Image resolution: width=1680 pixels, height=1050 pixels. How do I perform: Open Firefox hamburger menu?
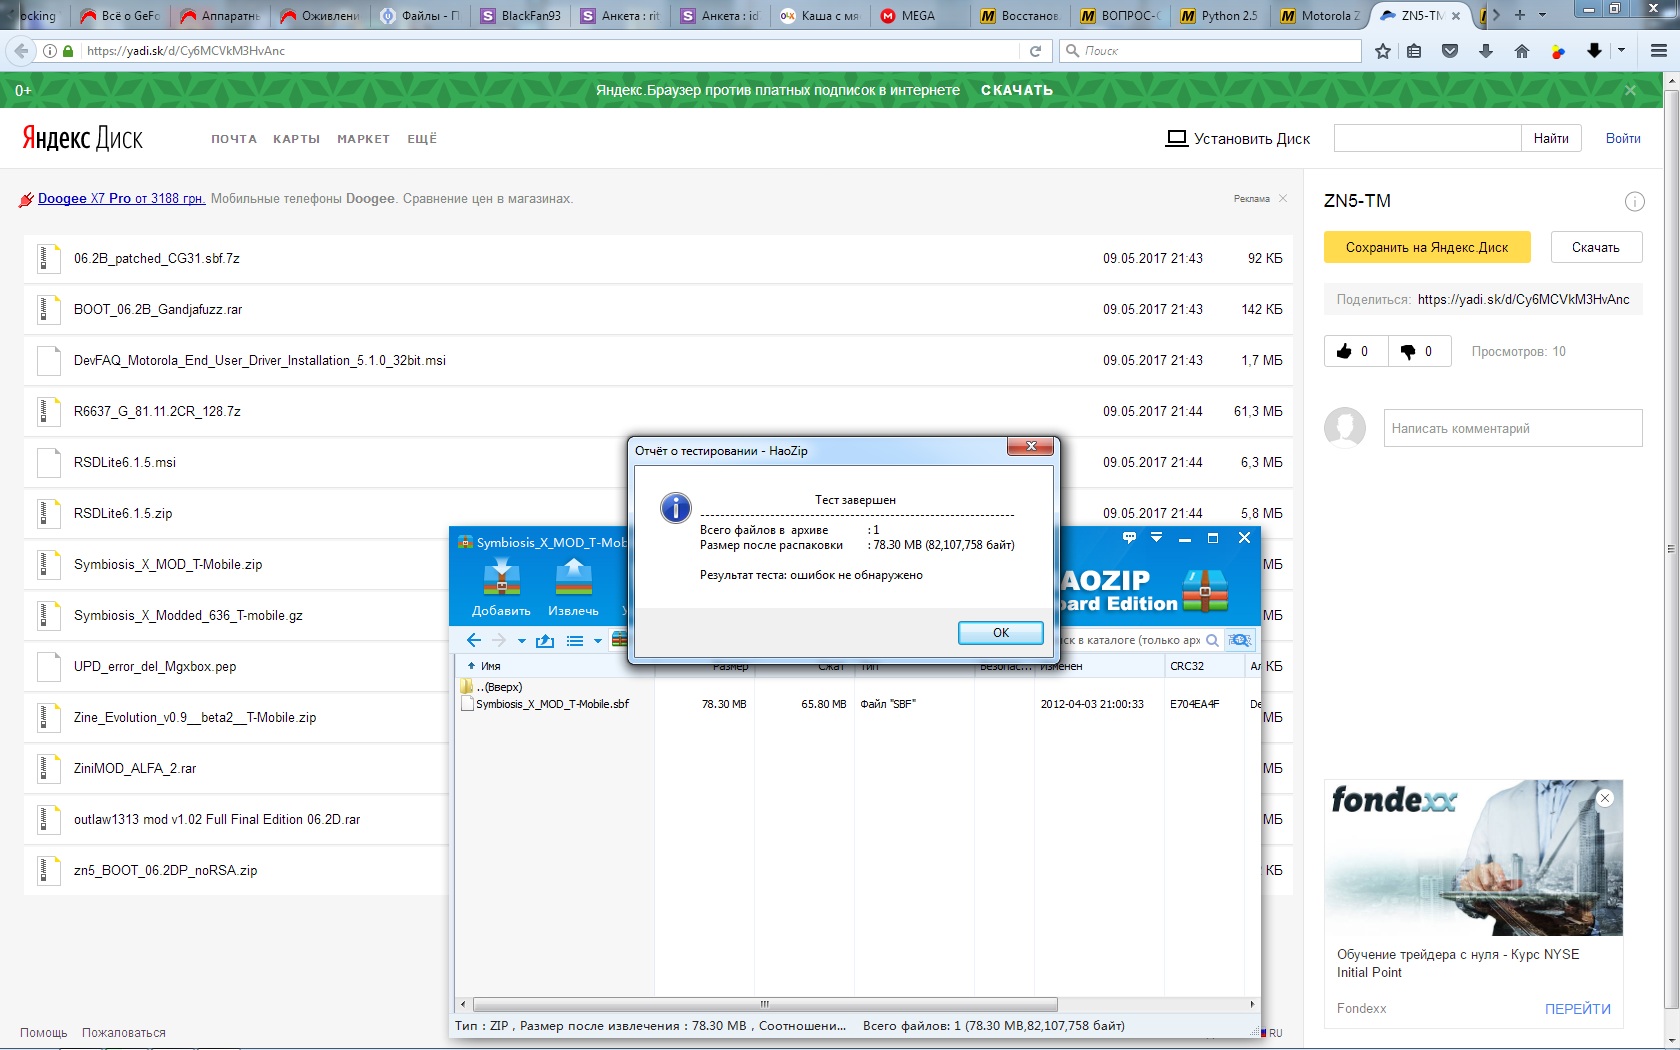[x=1658, y=51]
